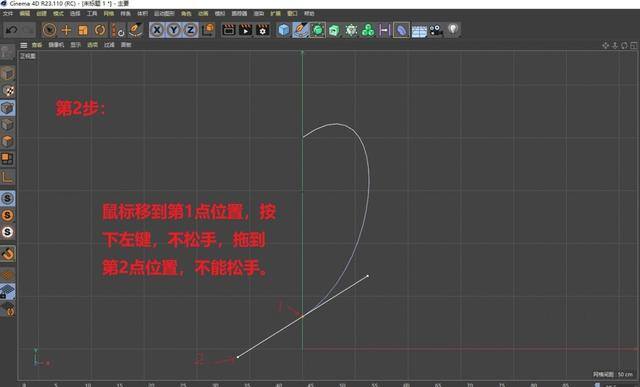The width and height of the screenshot is (640, 387).
Task: Click Make Editable icon atop left palette
Action: 7,52
